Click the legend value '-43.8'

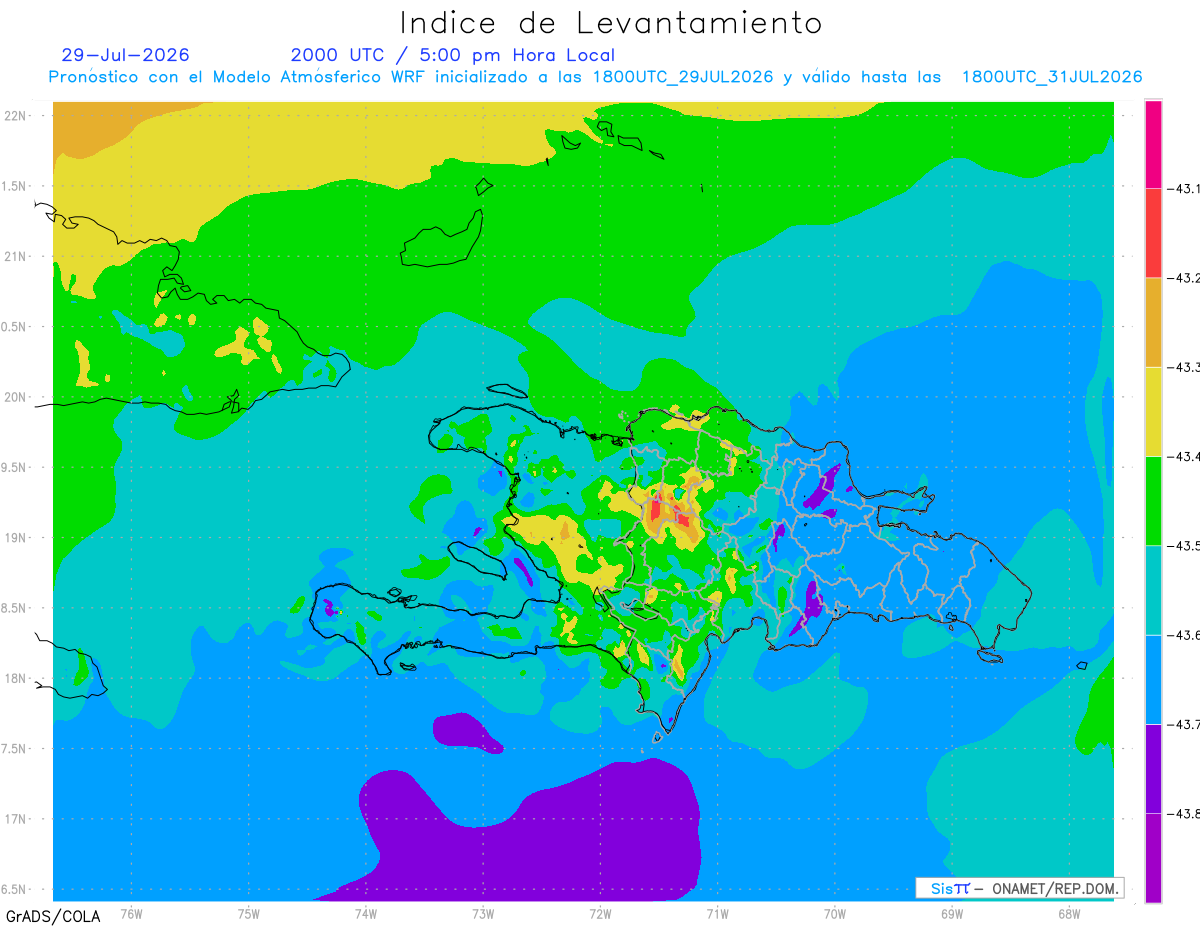click(x=1183, y=813)
